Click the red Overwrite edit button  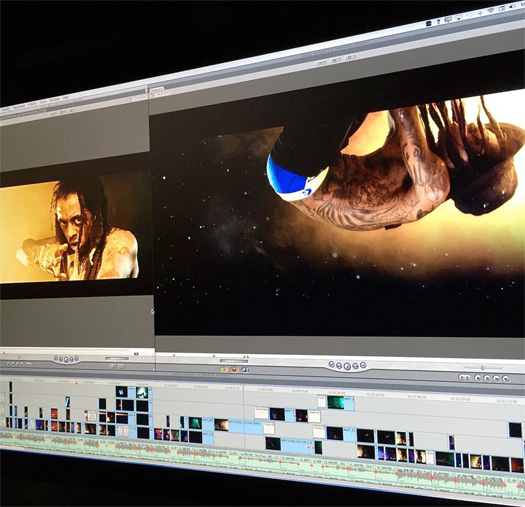(234, 369)
